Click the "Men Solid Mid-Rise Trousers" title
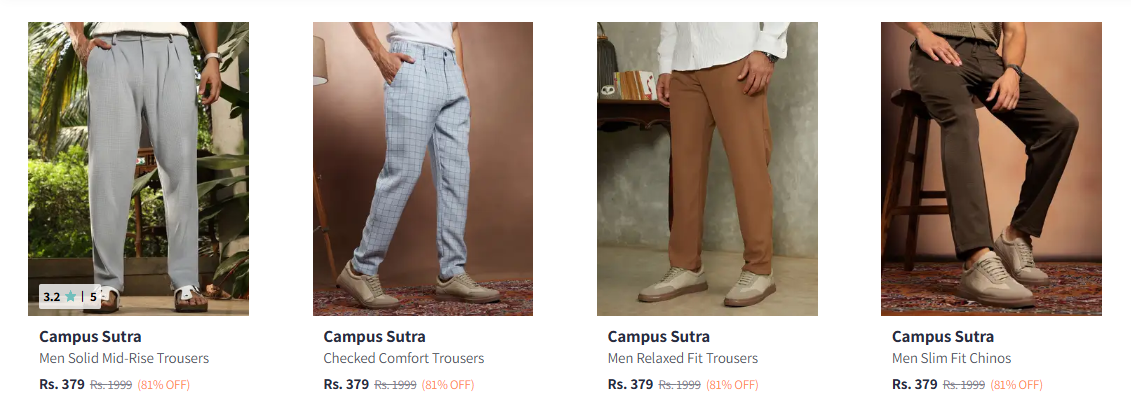1131x419 pixels. (x=124, y=358)
